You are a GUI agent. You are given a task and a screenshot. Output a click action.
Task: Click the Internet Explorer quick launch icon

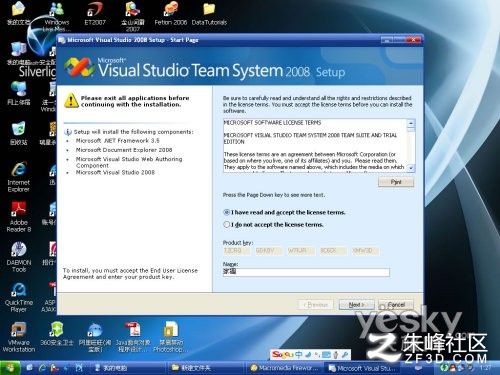(42, 368)
